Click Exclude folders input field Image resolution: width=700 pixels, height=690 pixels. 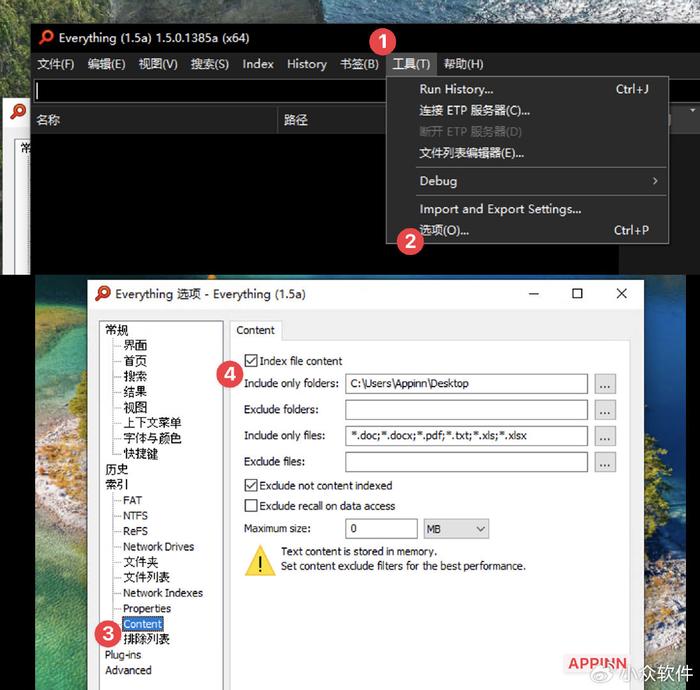point(466,410)
